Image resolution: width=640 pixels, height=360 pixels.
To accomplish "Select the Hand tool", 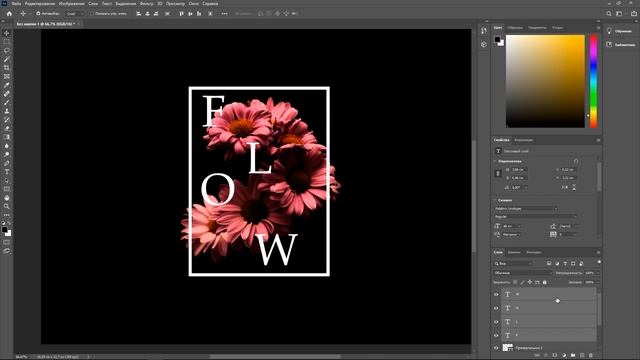I will pos(7,198).
